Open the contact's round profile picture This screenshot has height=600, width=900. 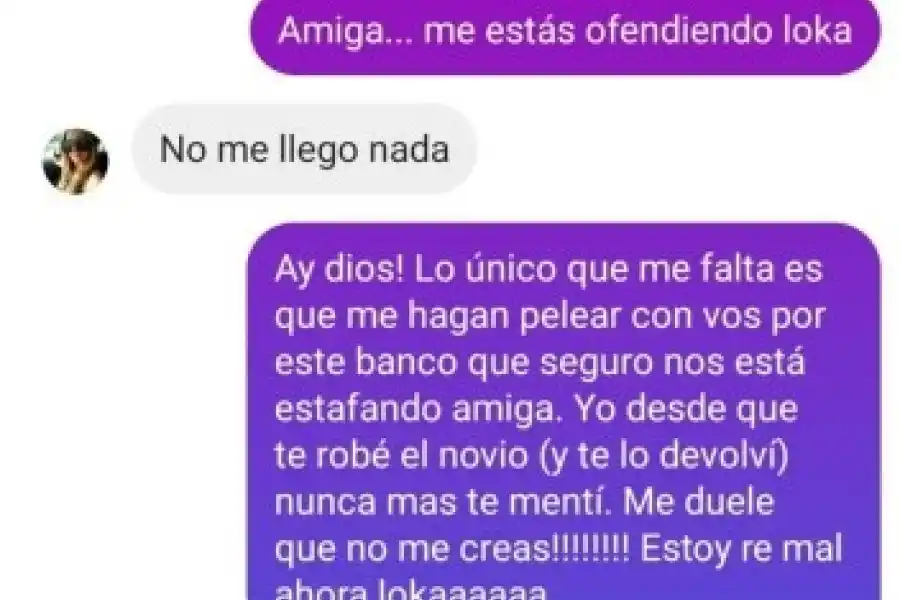(x=75, y=161)
